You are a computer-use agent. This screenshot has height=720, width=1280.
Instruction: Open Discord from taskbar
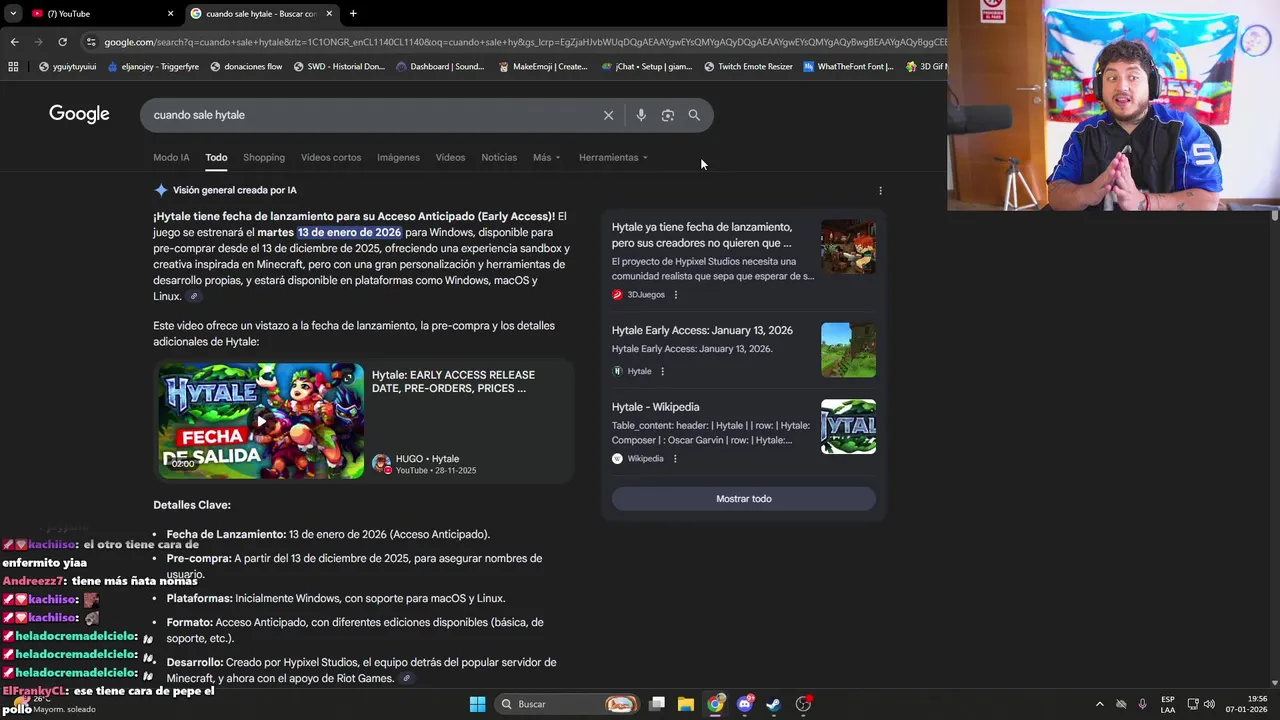[x=745, y=704]
